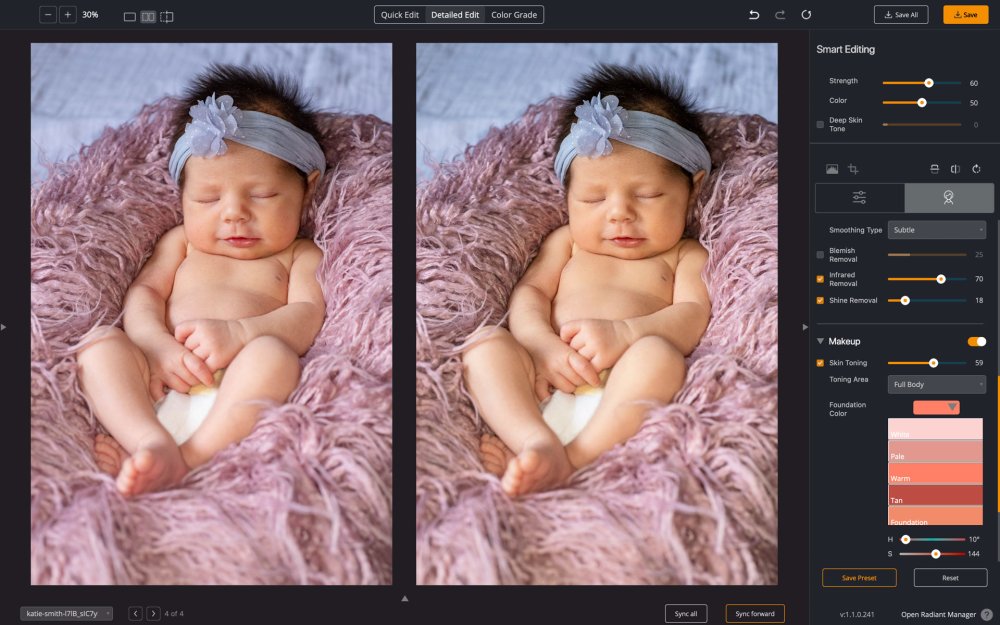
Task: Click the Sync forward button
Action: (755, 613)
